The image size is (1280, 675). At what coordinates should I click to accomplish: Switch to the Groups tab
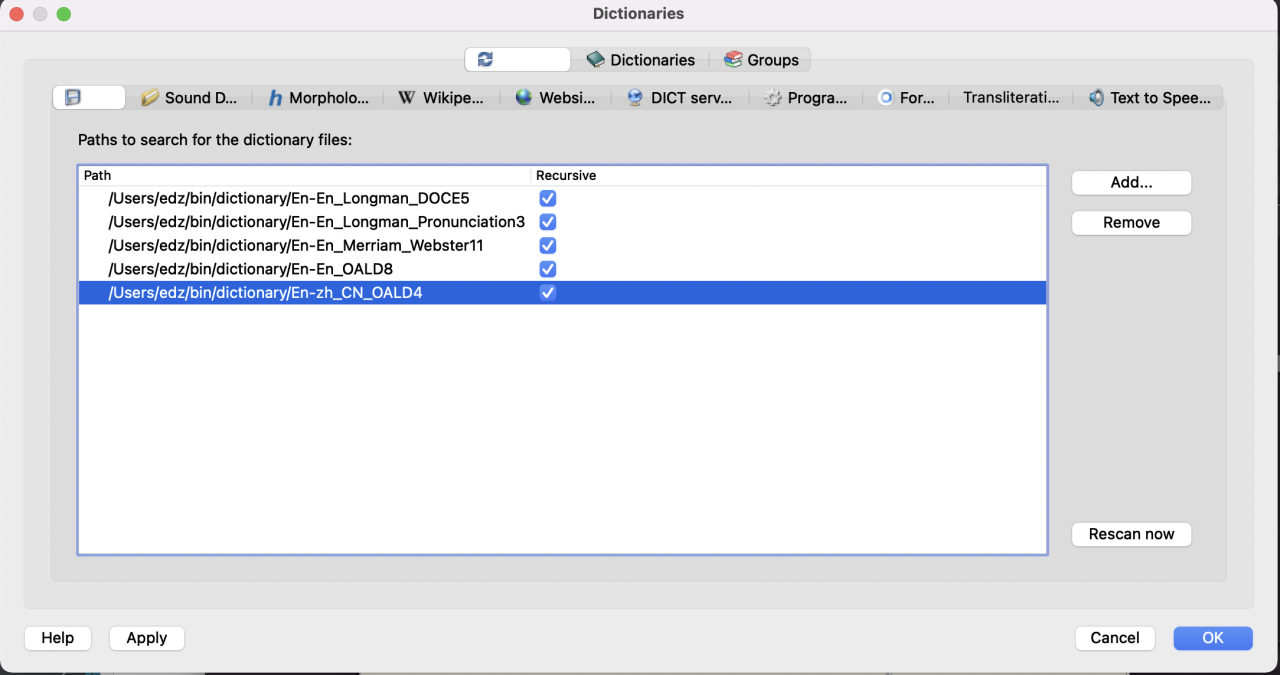(761, 60)
